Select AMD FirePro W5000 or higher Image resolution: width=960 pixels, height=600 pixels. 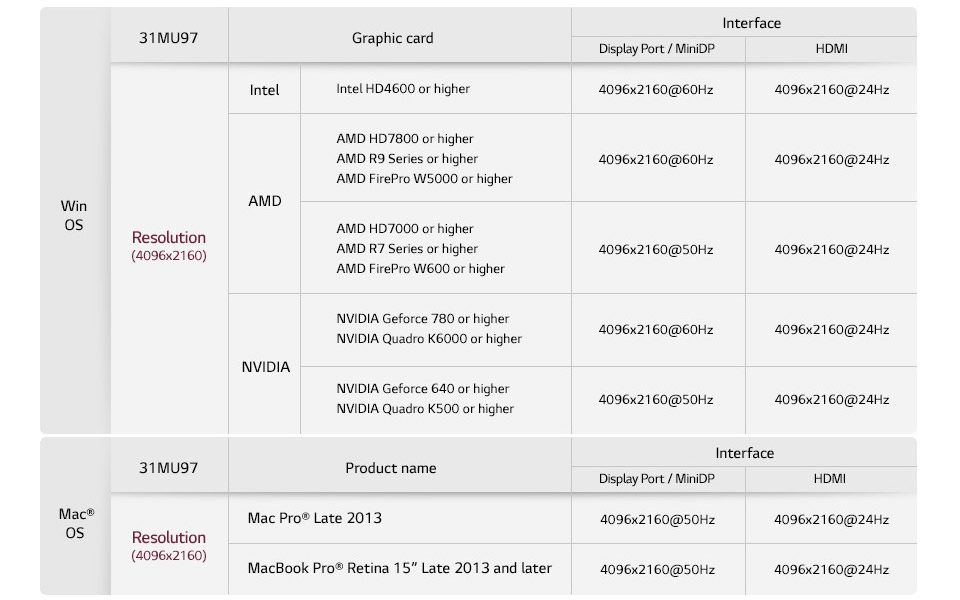tap(424, 179)
